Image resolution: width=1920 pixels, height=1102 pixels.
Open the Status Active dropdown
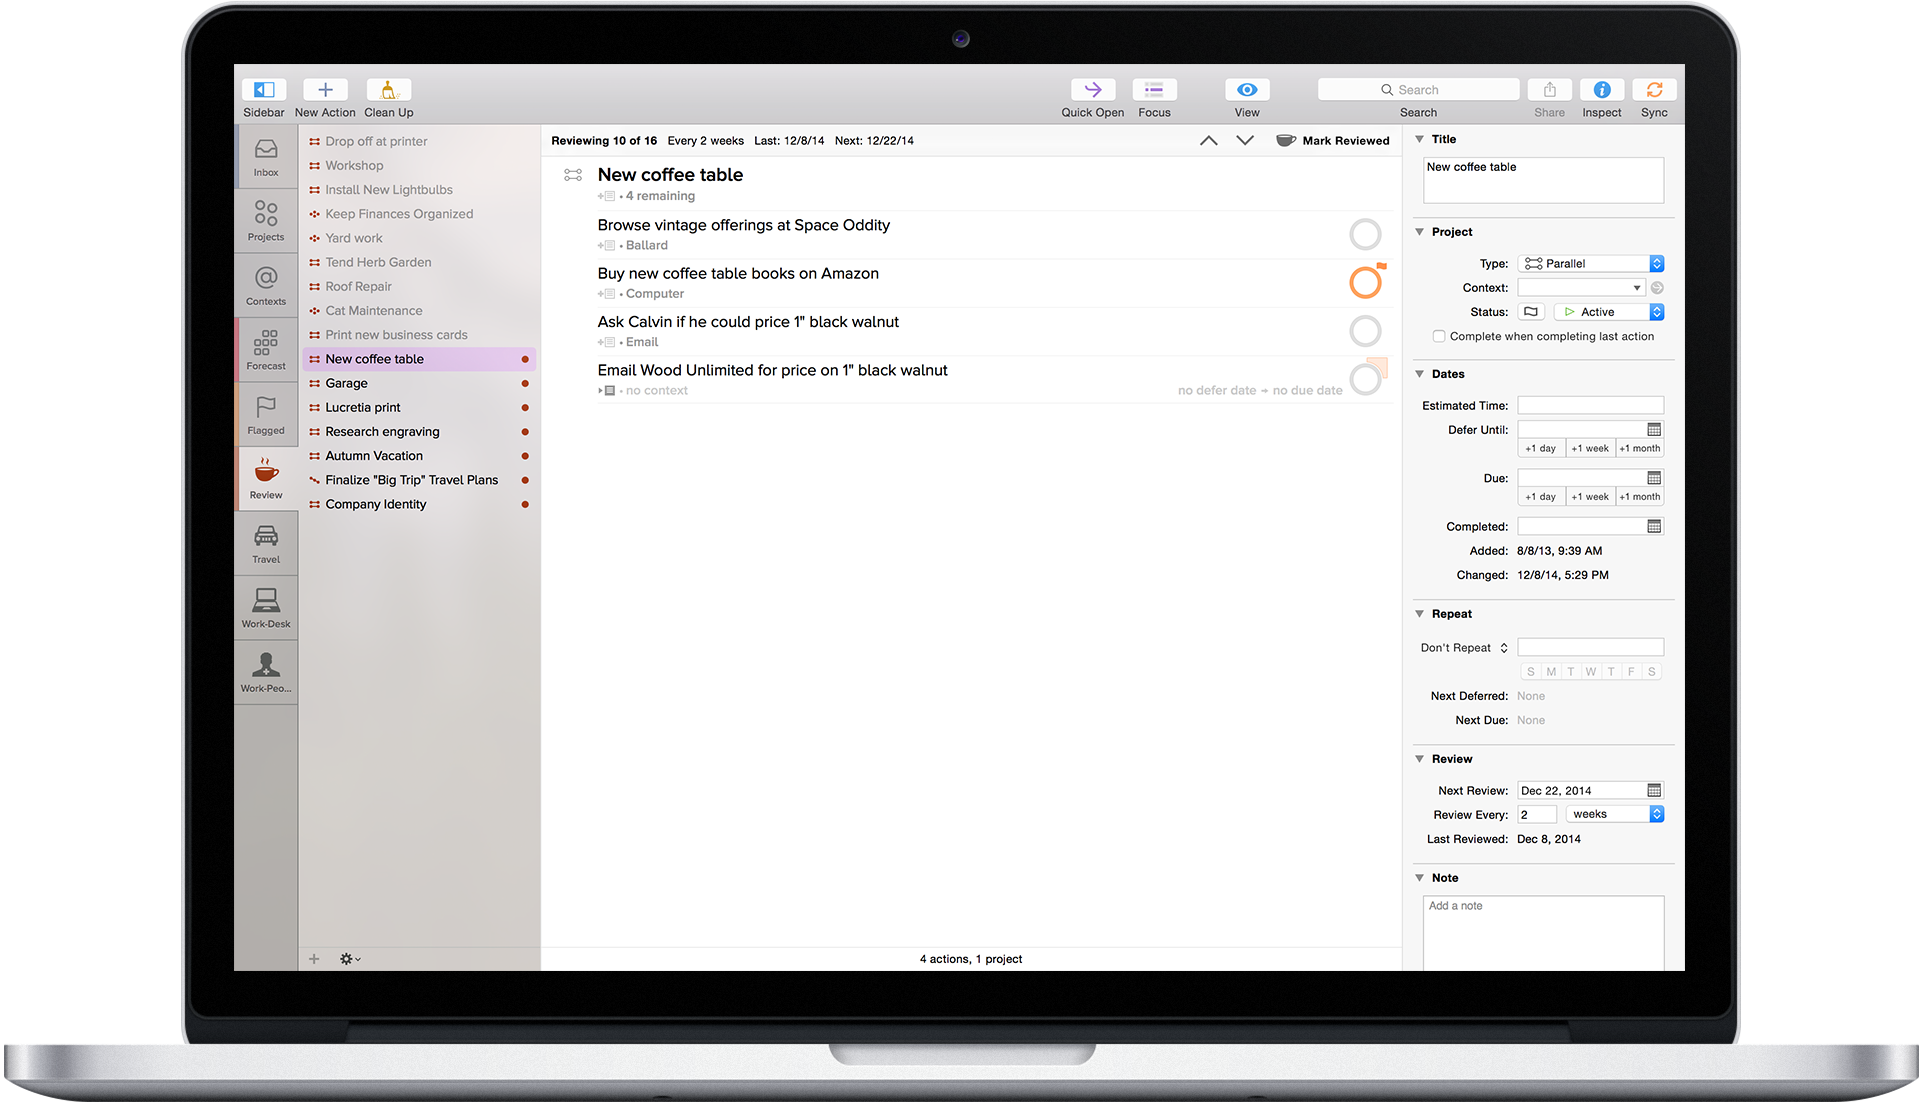coord(1608,312)
